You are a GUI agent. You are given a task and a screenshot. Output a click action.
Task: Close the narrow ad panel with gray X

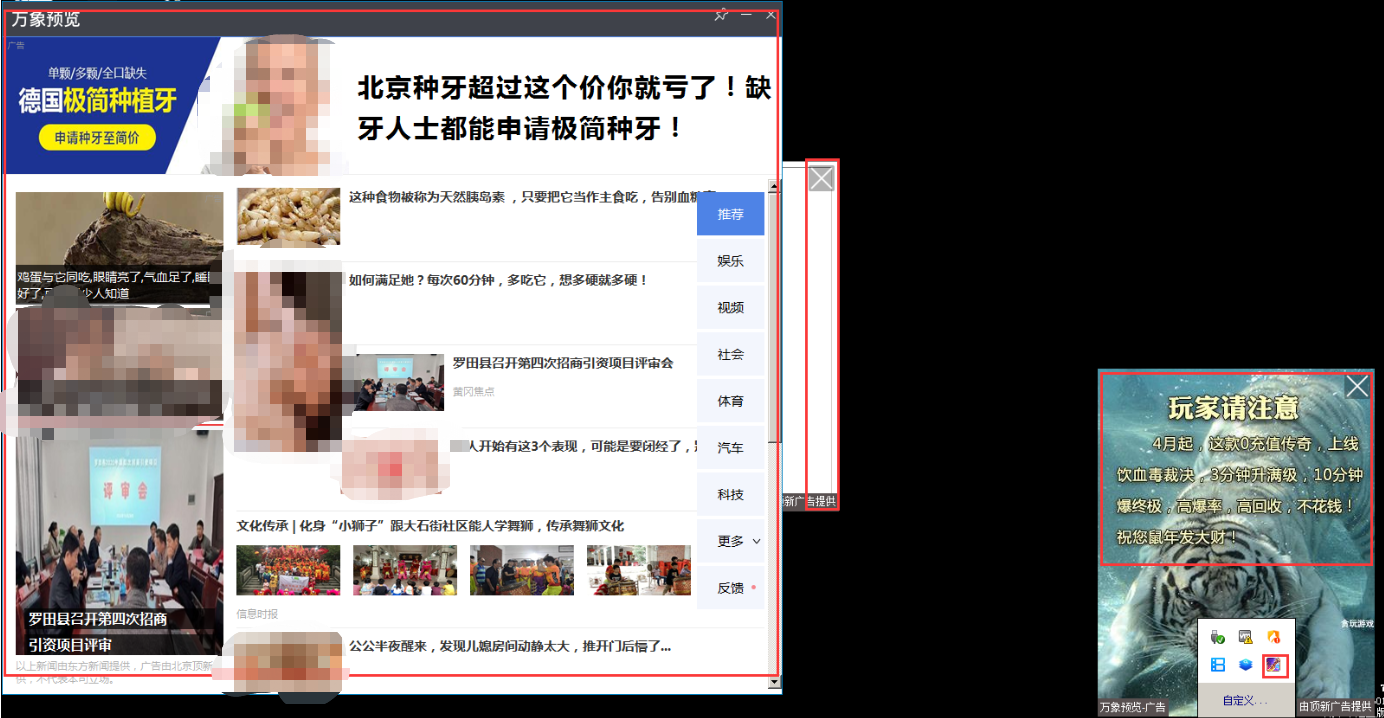pyautogui.click(x=821, y=178)
